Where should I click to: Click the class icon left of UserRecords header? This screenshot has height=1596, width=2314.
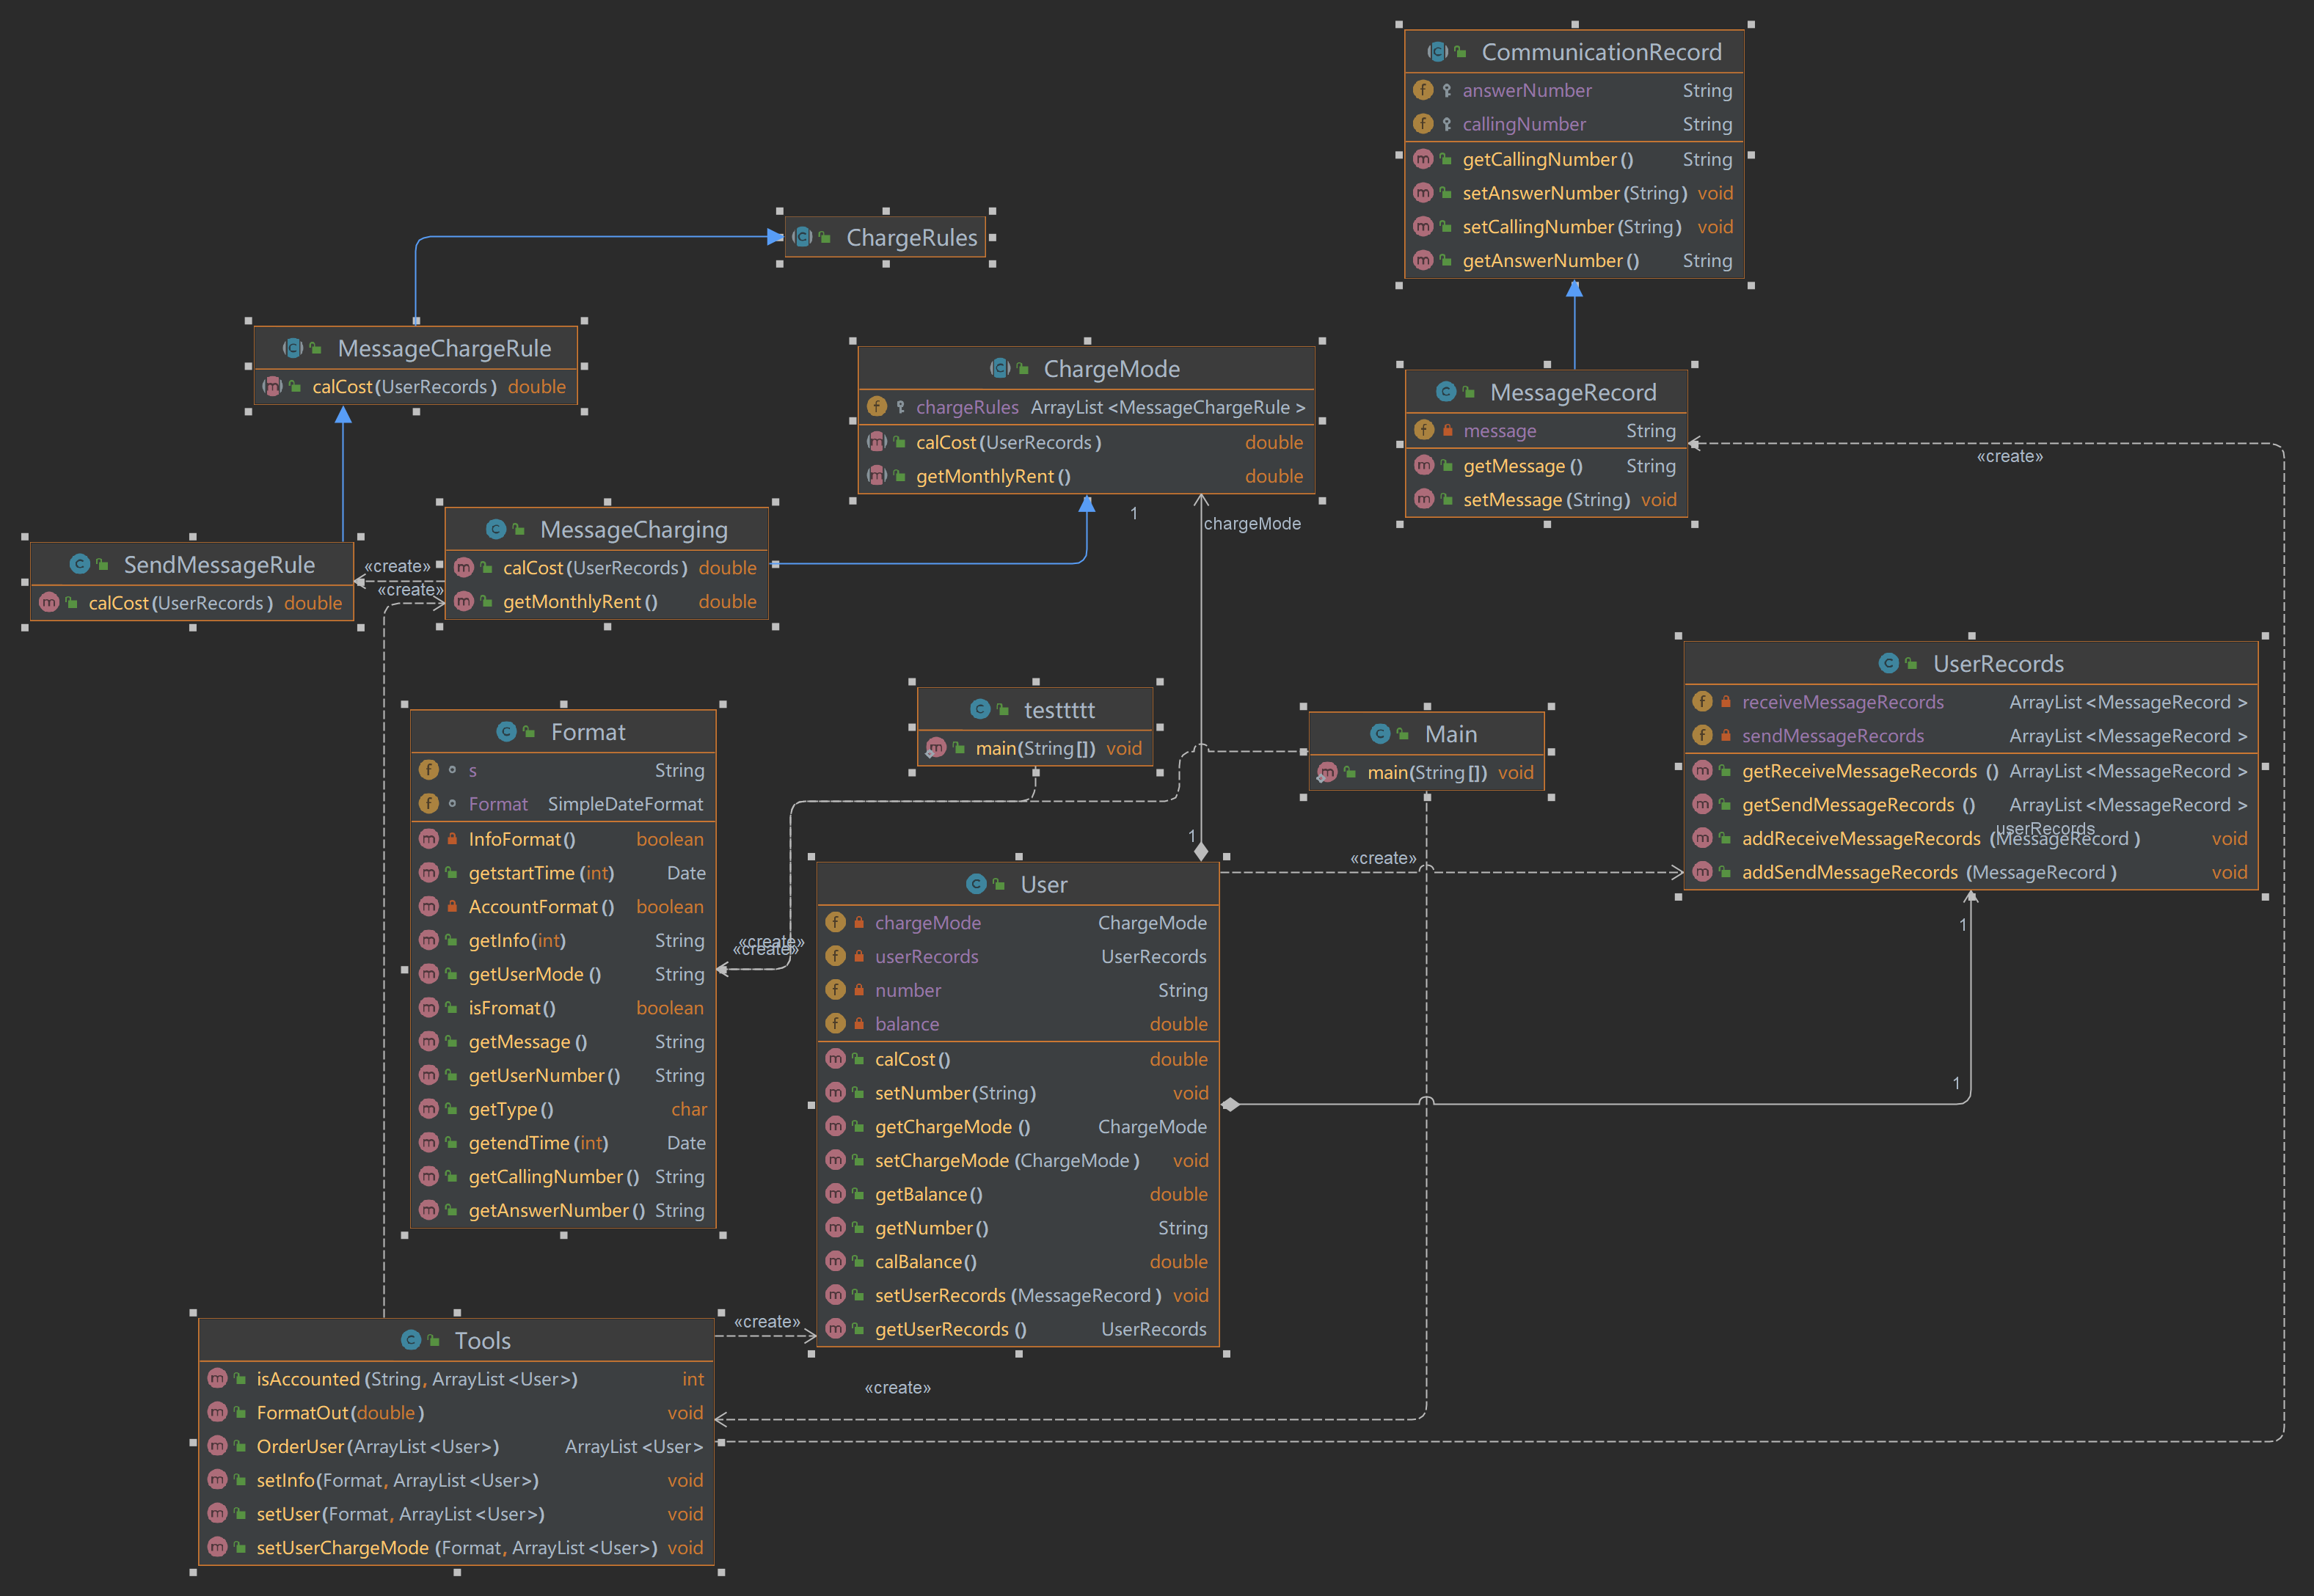[x=1888, y=663]
